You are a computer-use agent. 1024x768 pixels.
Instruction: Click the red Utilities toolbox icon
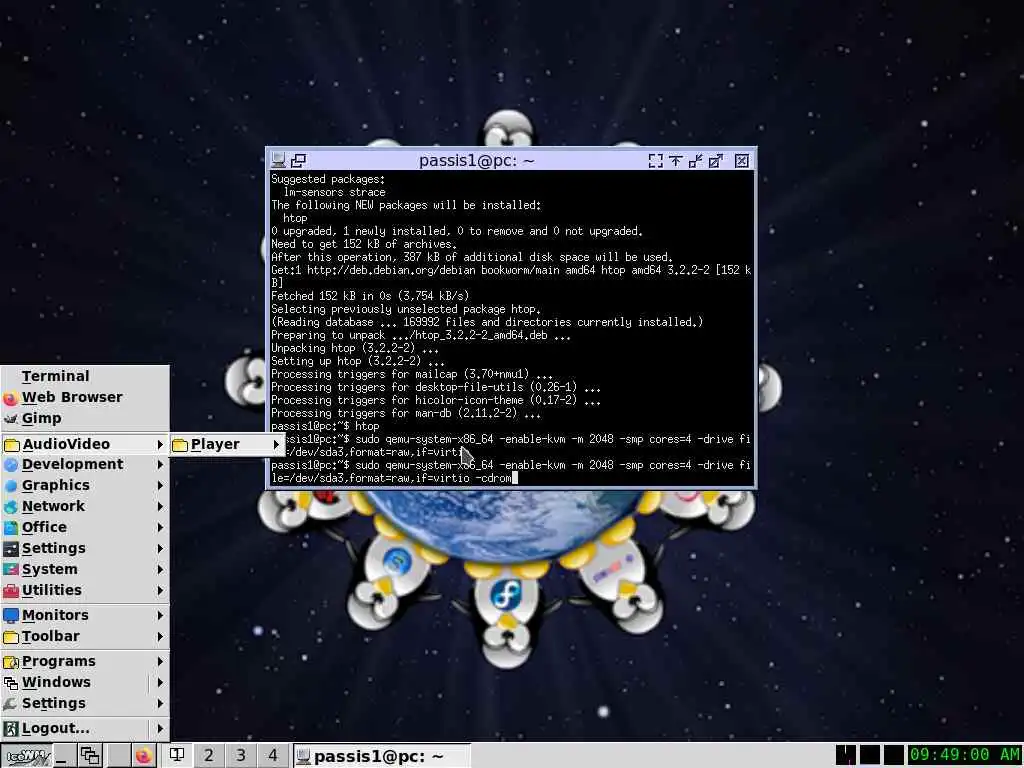pos(10,591)
